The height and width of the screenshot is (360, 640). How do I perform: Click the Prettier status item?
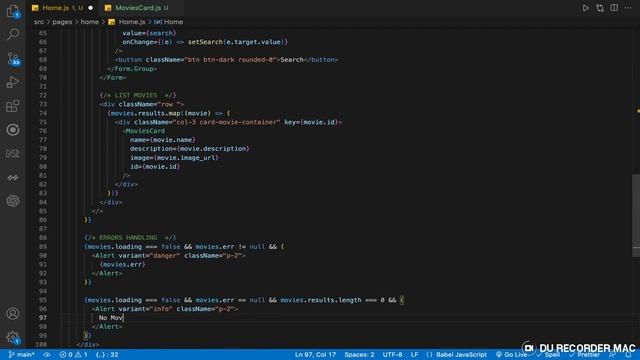click(584, 355)
